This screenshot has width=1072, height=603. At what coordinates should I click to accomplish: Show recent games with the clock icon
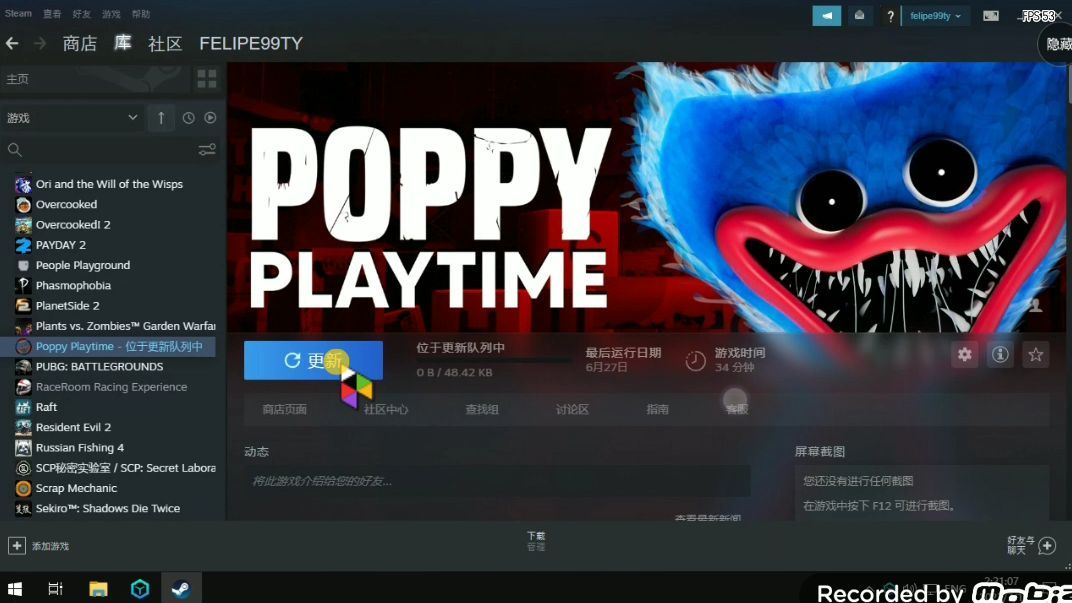(x=188, y=118)
